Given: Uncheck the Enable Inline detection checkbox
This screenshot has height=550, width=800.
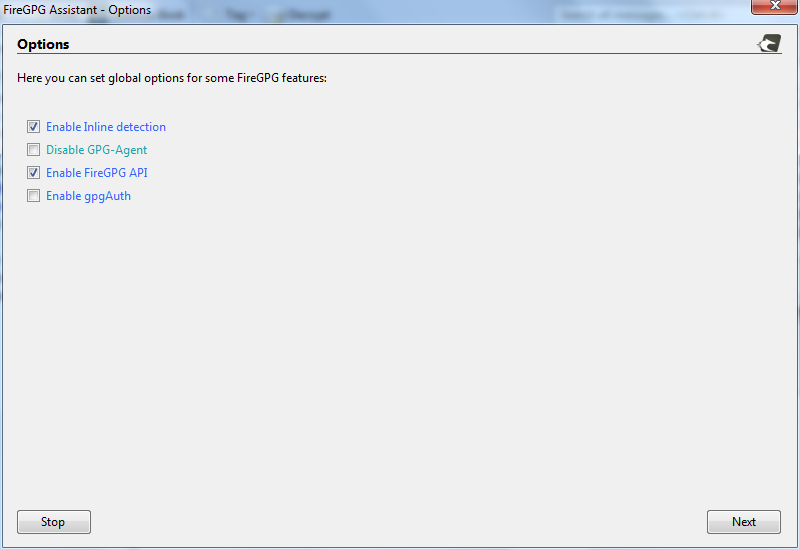Looking at the screenshot, I should [x=34, y=127].
